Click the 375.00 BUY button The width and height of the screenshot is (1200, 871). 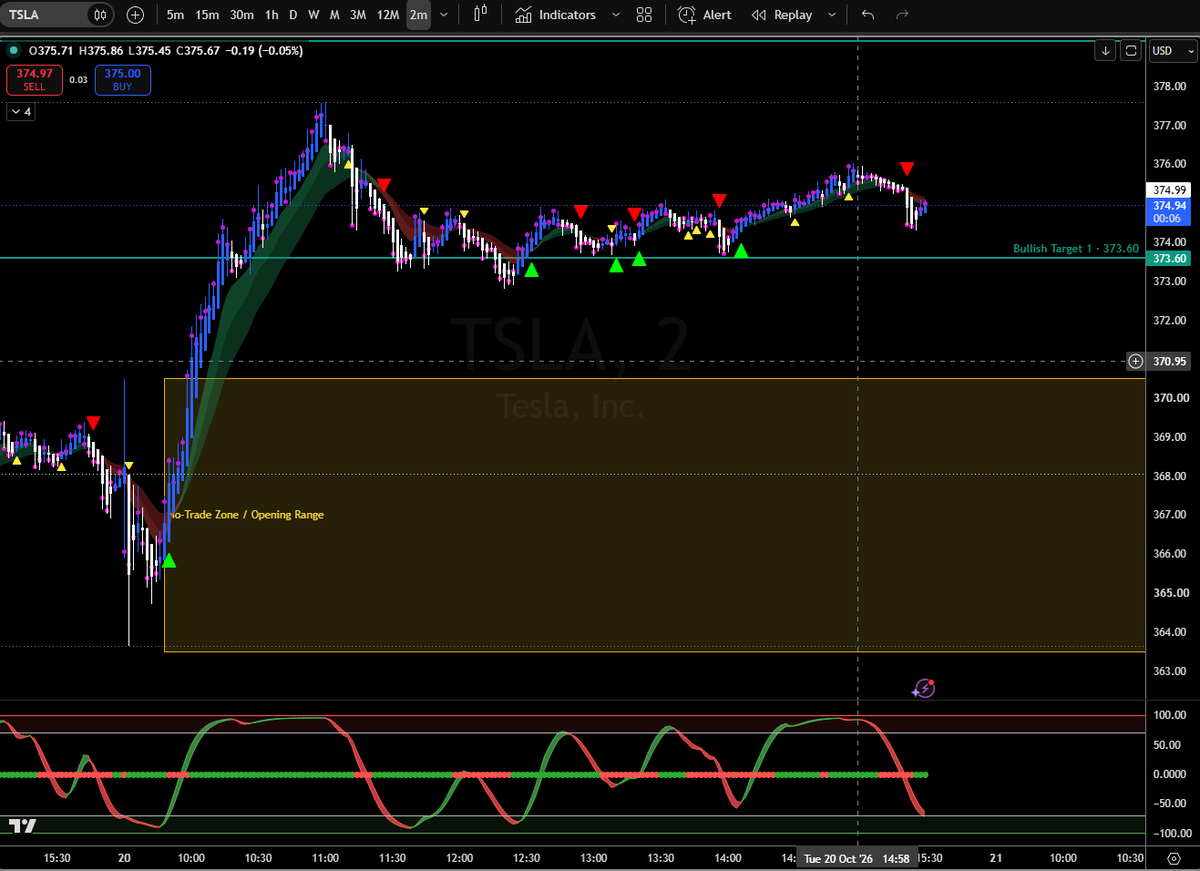(123, 80)
